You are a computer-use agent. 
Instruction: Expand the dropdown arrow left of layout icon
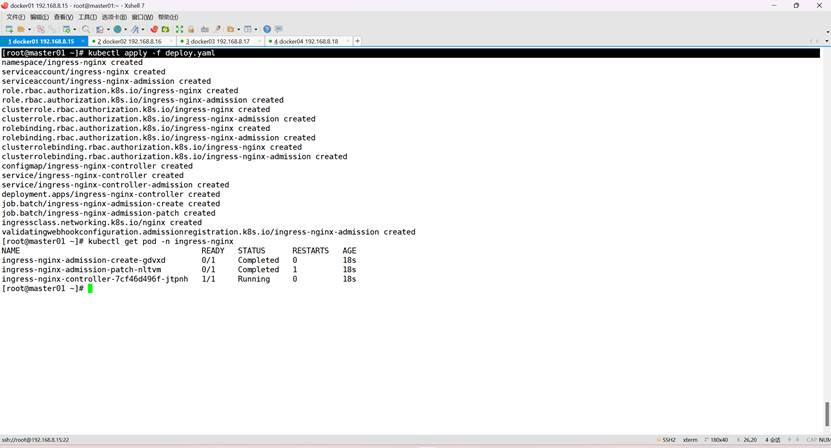238,29
